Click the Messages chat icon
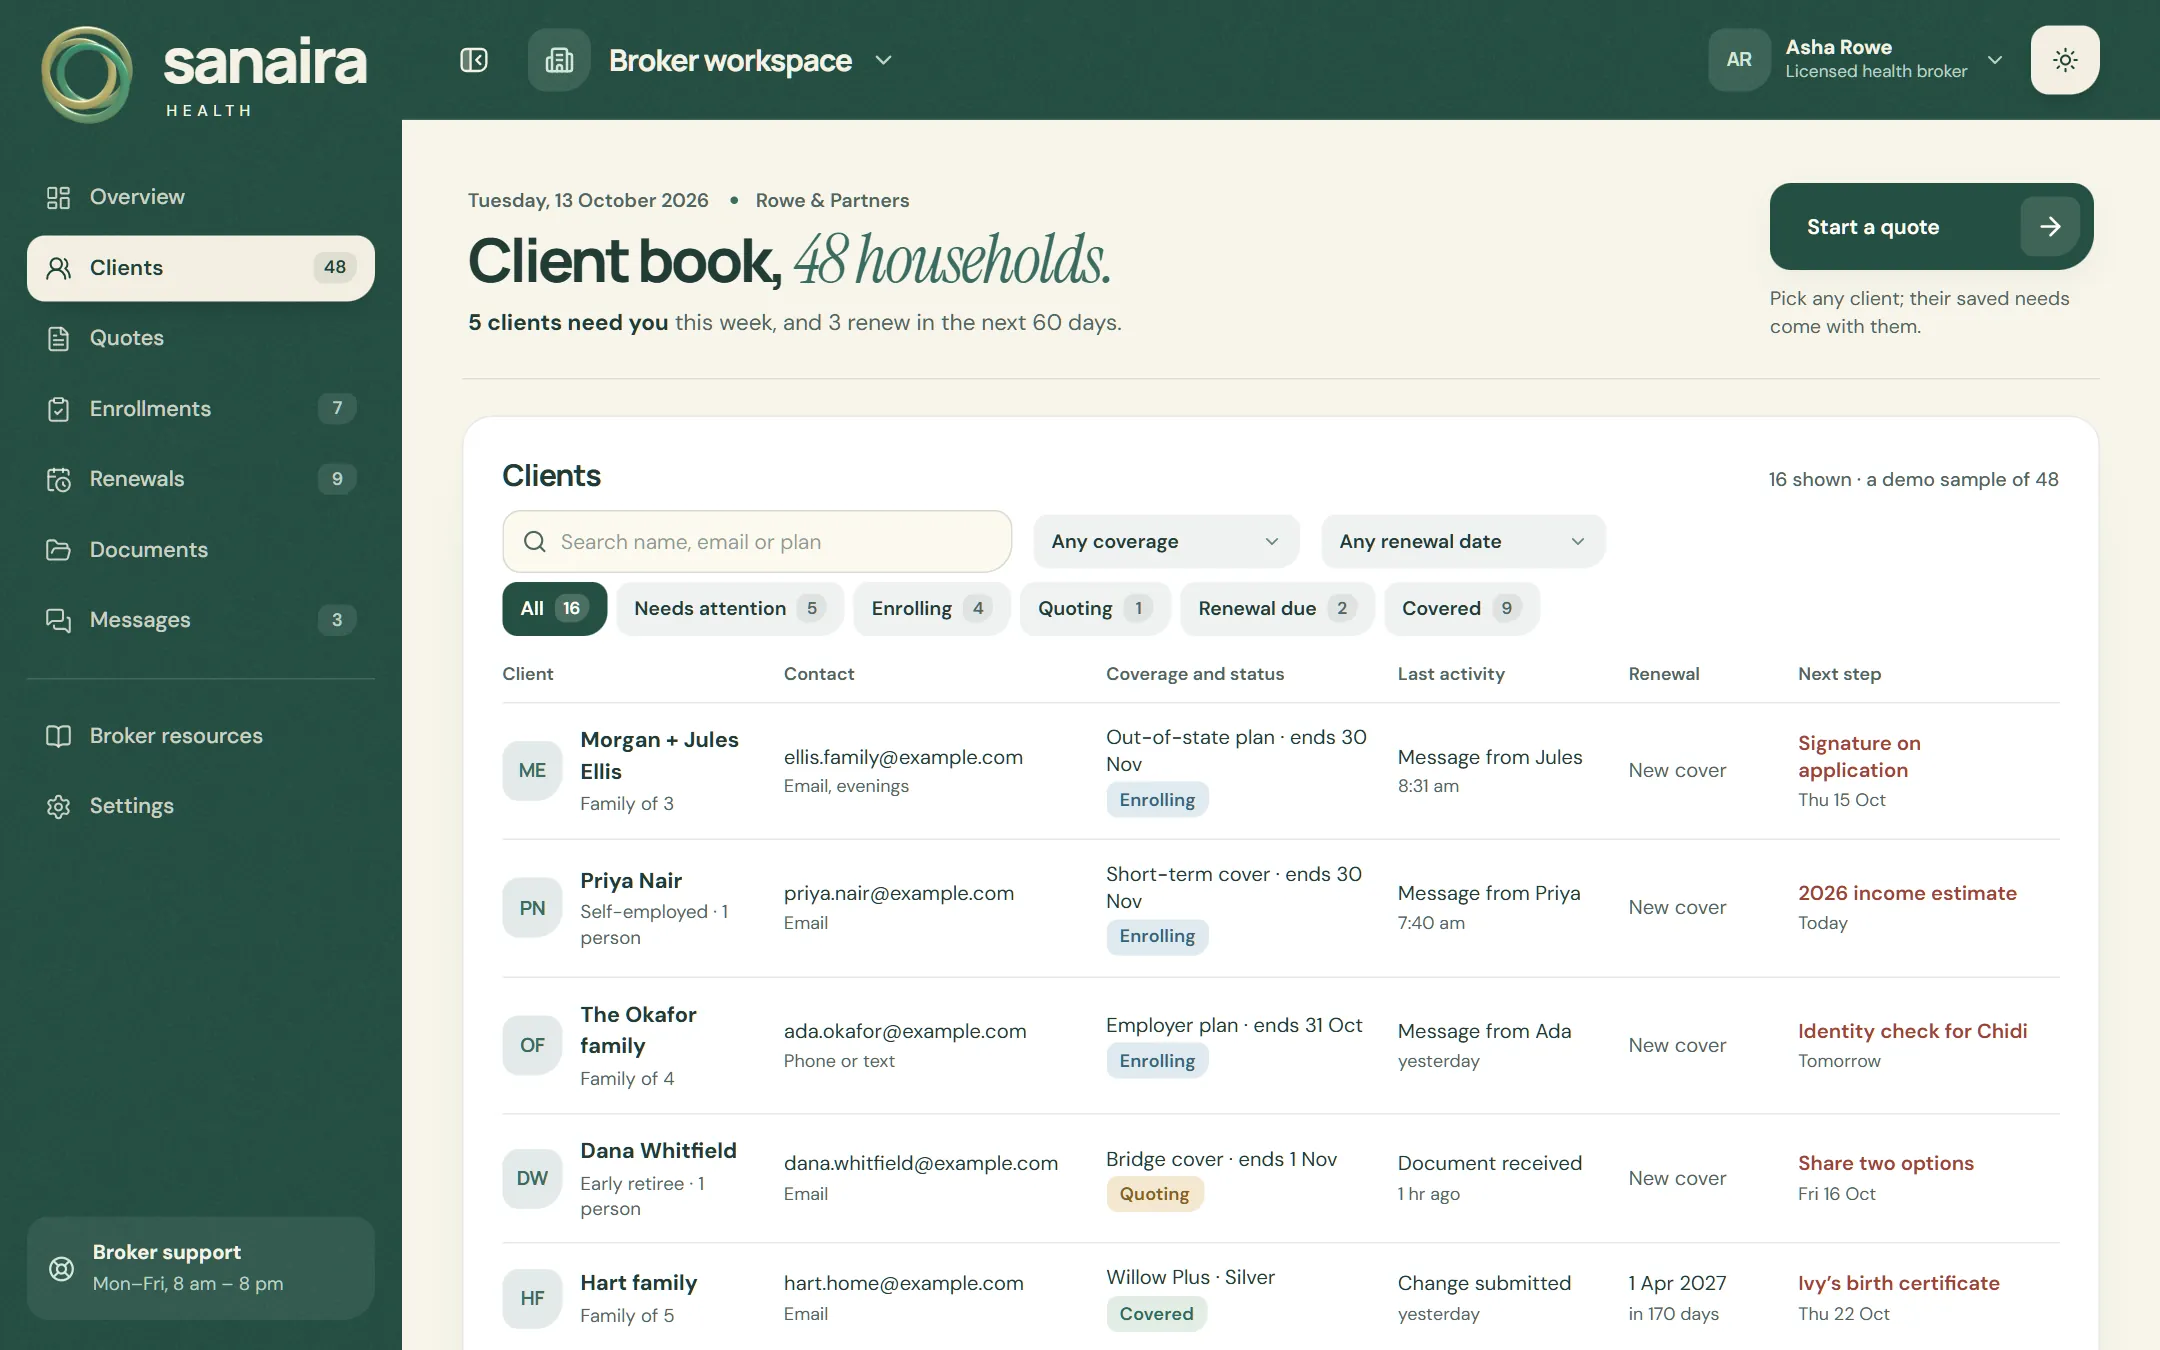 [x=58, y=620]
